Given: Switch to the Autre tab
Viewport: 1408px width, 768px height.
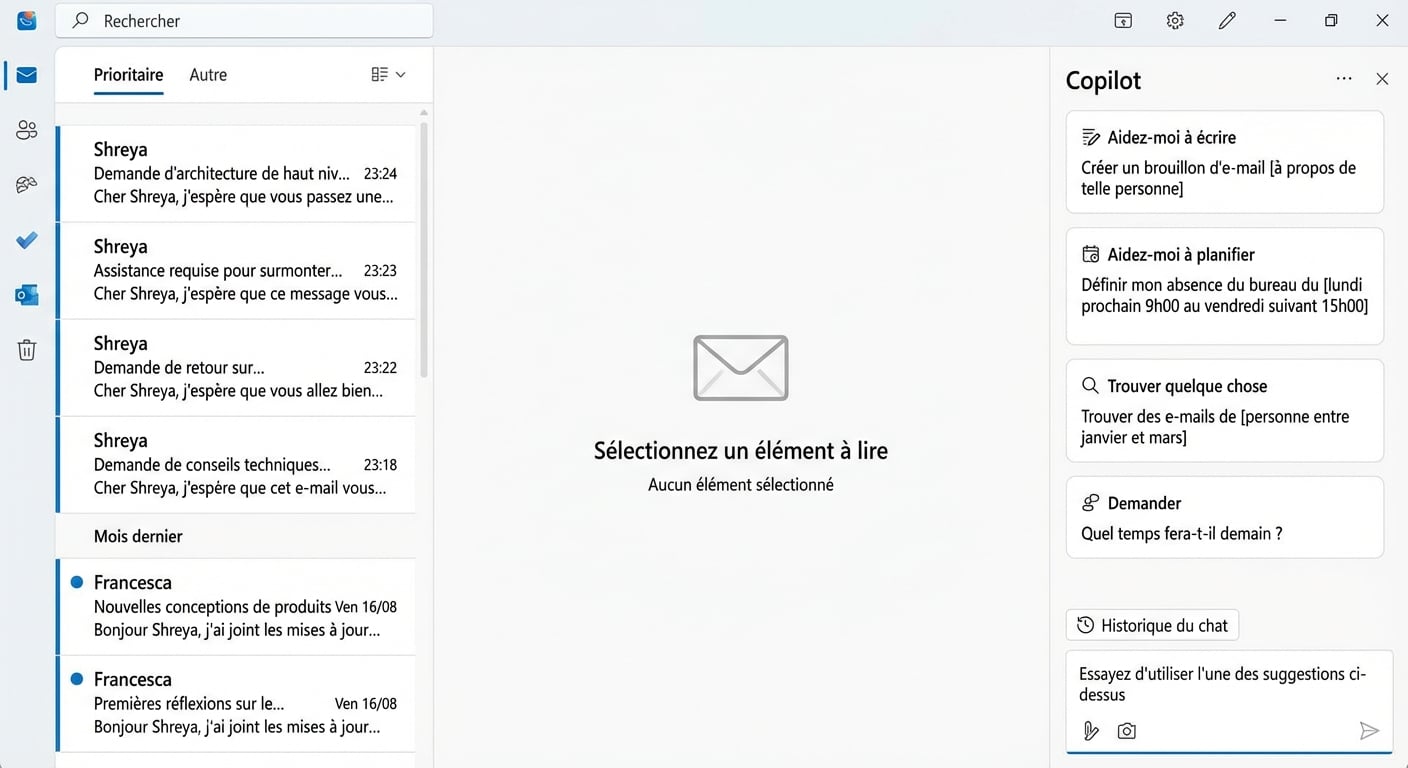Looking at the screenshot, I should coord(208,74).
